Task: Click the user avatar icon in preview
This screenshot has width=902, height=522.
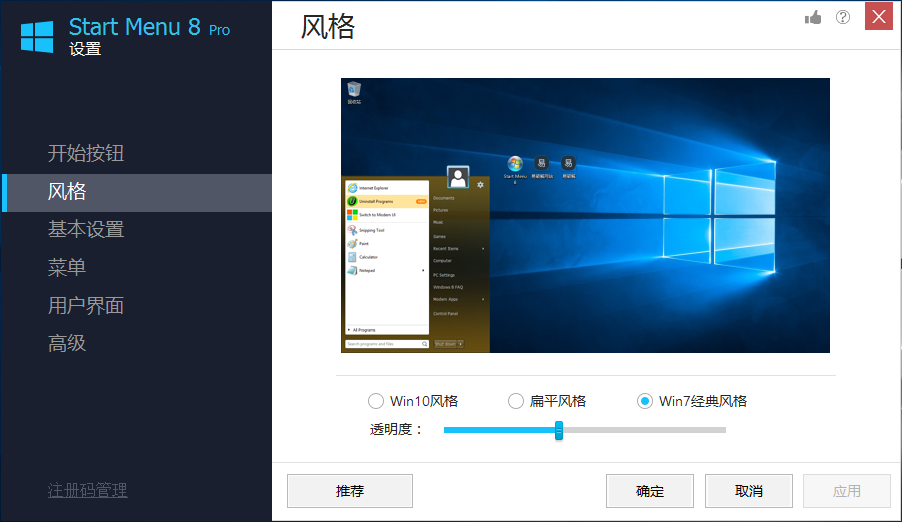Action: point(459,177)
